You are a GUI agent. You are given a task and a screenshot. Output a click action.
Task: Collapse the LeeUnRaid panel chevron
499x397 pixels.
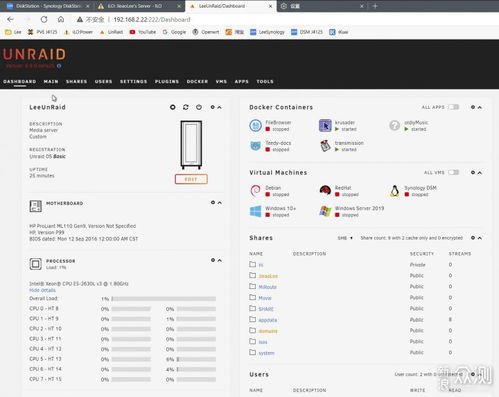coord(219,107)
